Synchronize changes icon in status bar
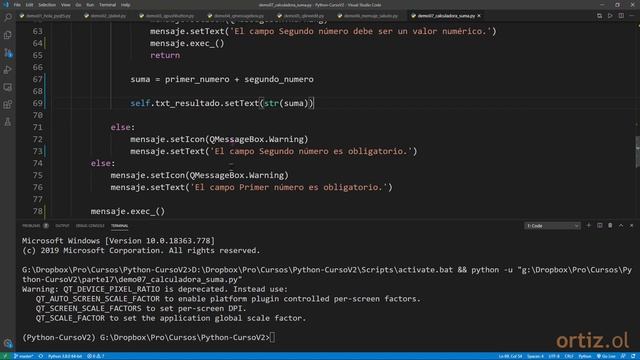Screen dimensions: 640x360 click(41, 356)
